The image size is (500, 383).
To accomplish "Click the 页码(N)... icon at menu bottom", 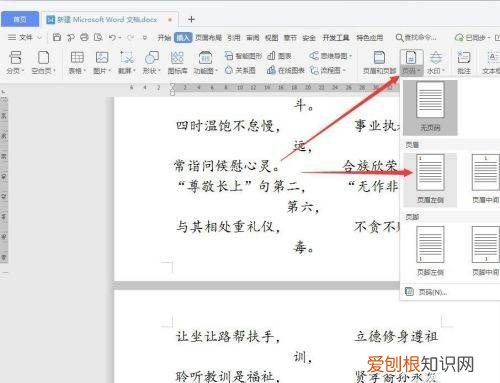I will [409, 292].
